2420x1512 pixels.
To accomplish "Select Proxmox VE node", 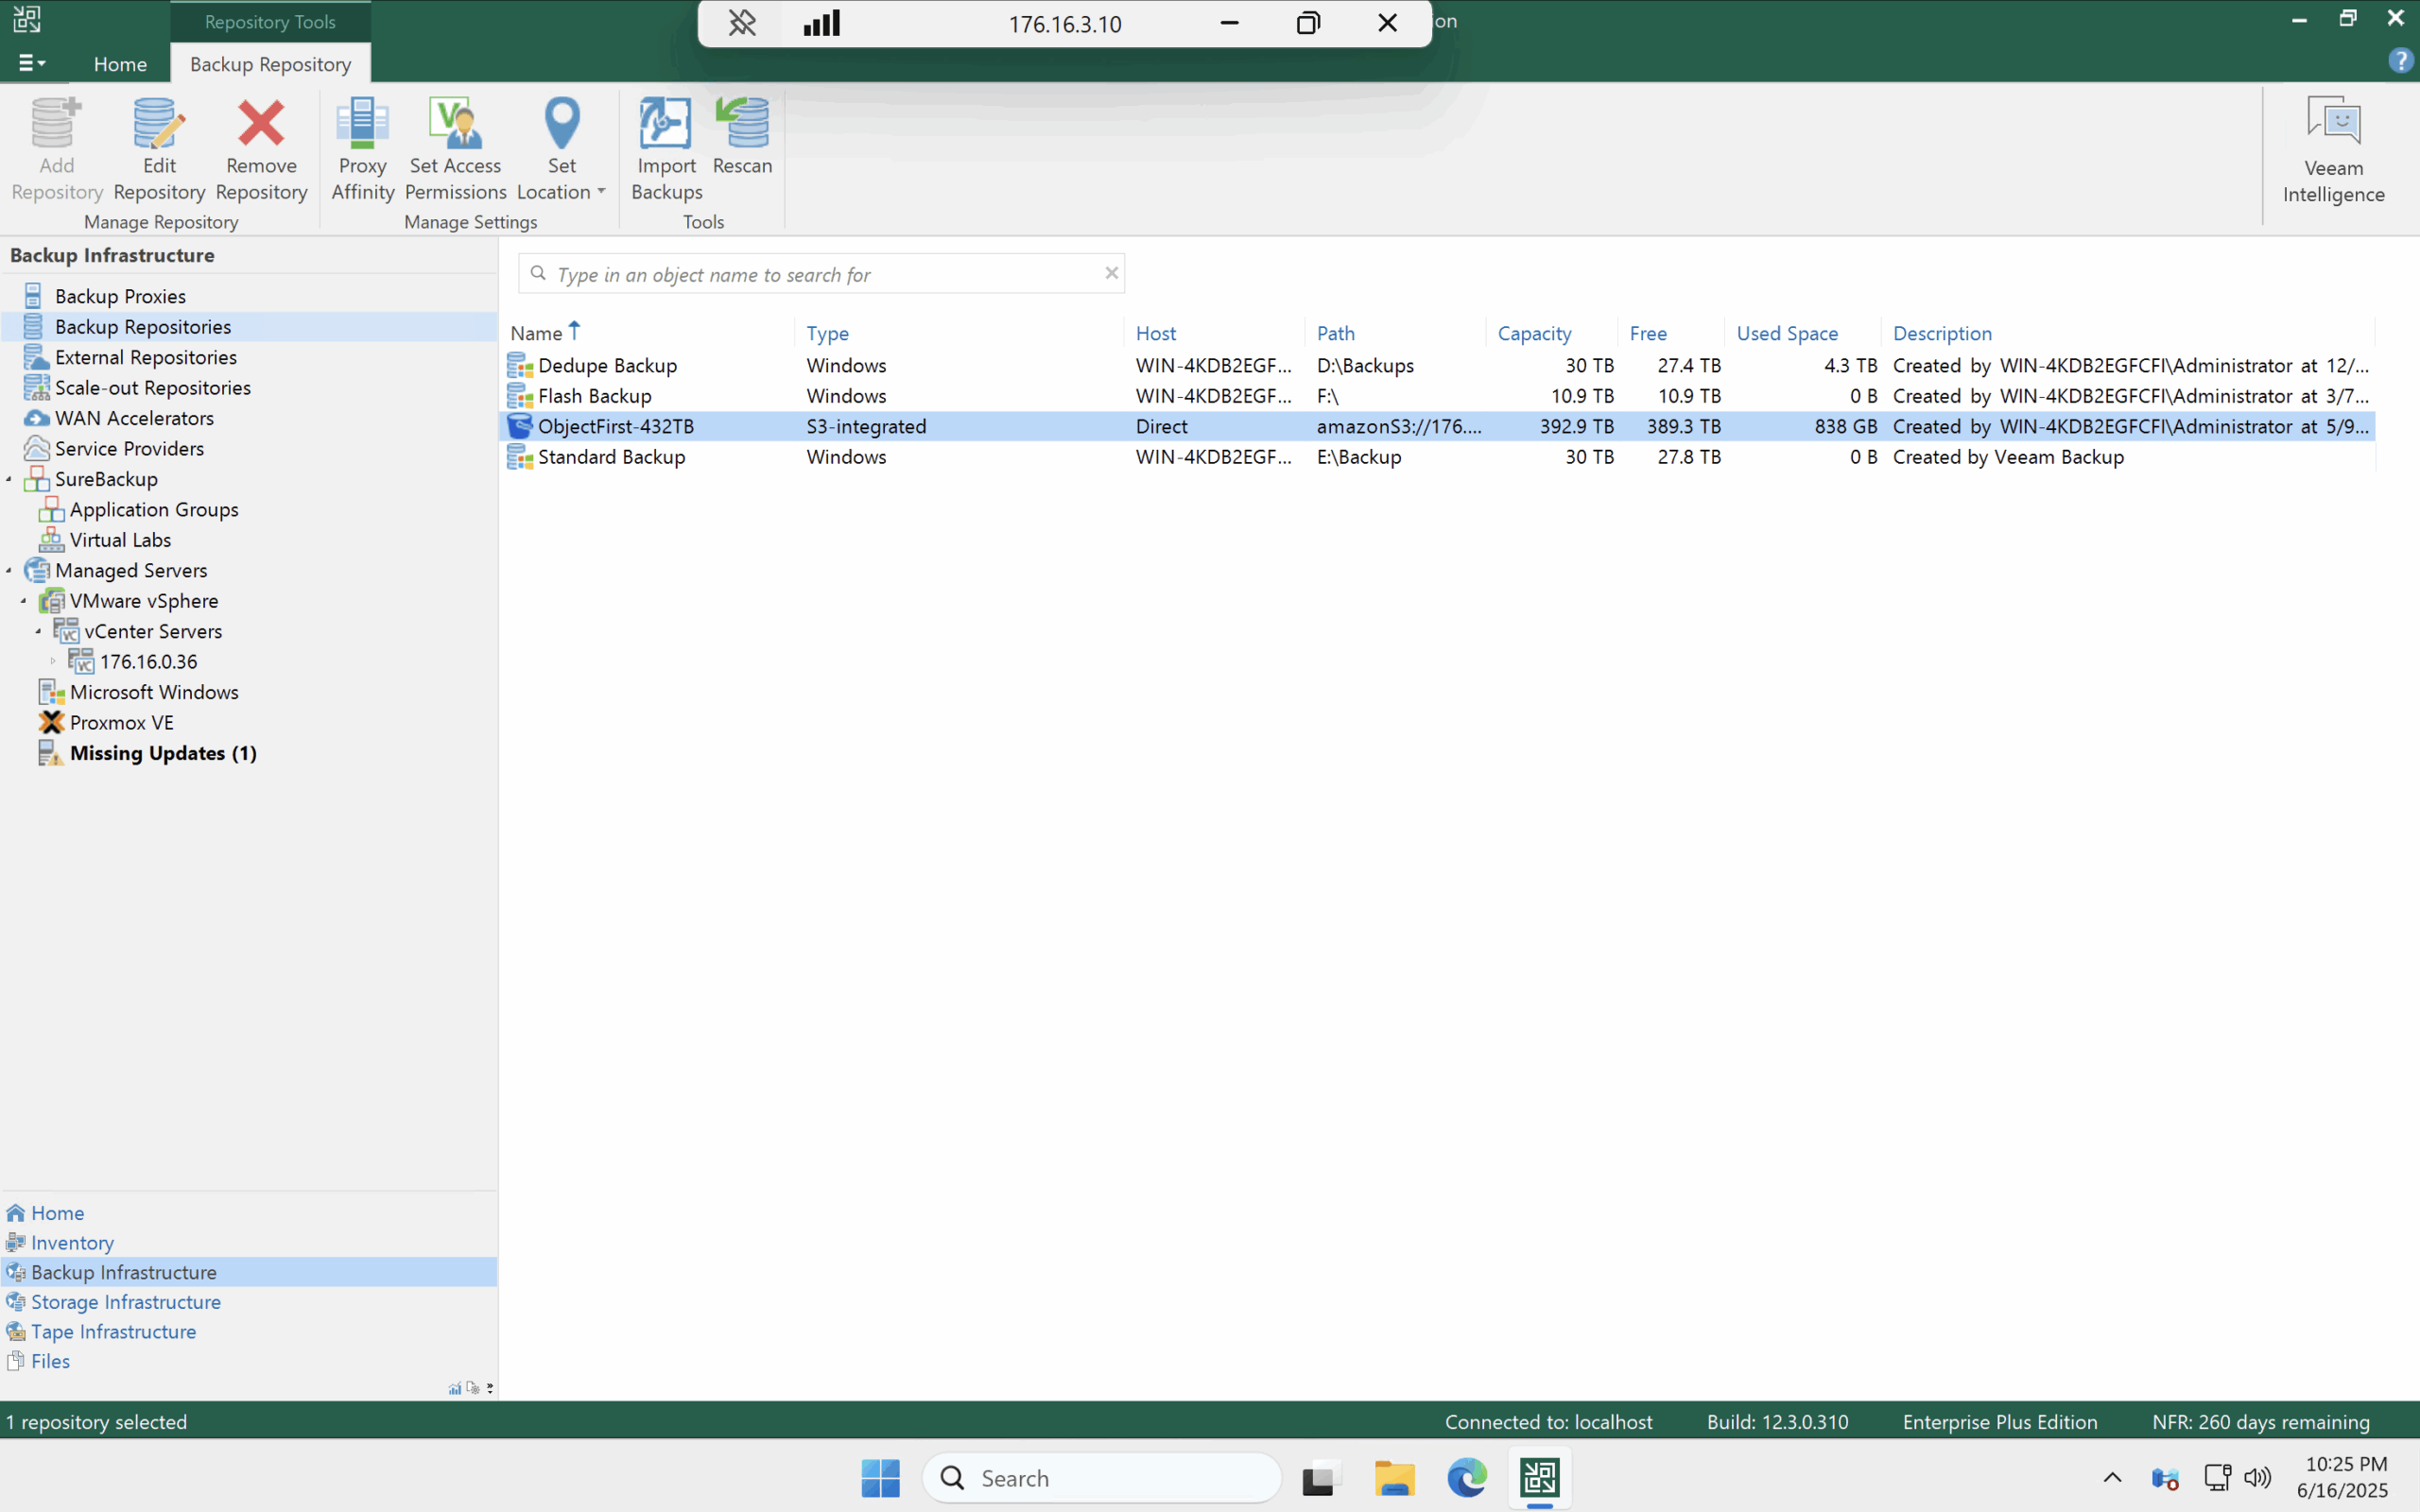I will coord(121,722).
